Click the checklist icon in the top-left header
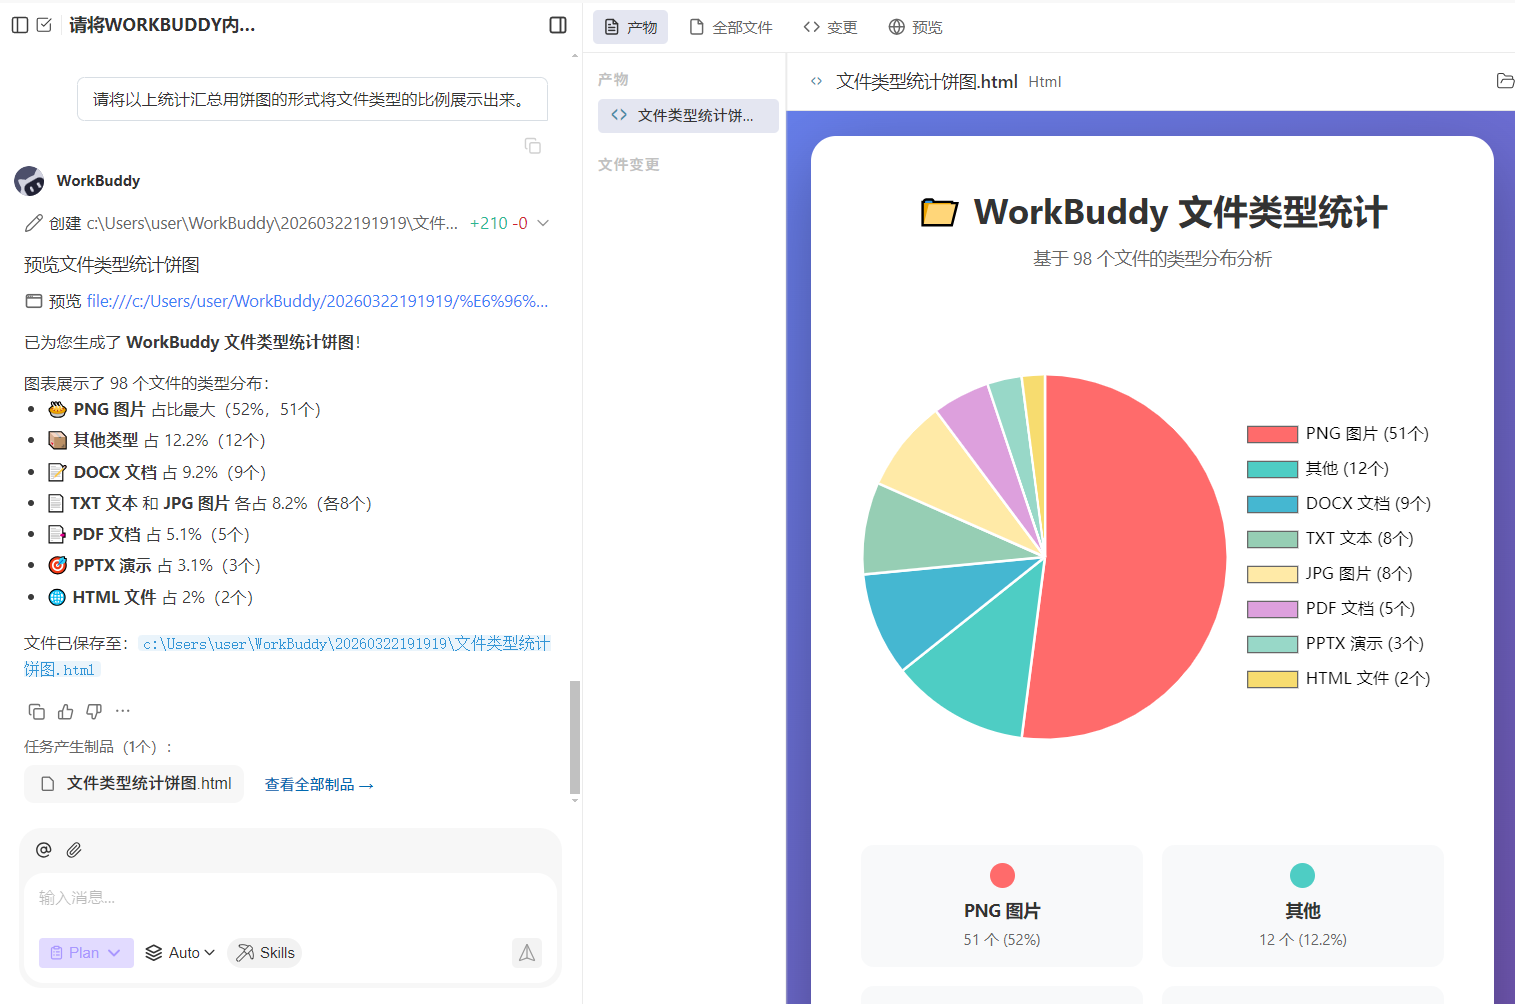The height and width of the screenshot is (1004, 1515). (x=44, y=24)
